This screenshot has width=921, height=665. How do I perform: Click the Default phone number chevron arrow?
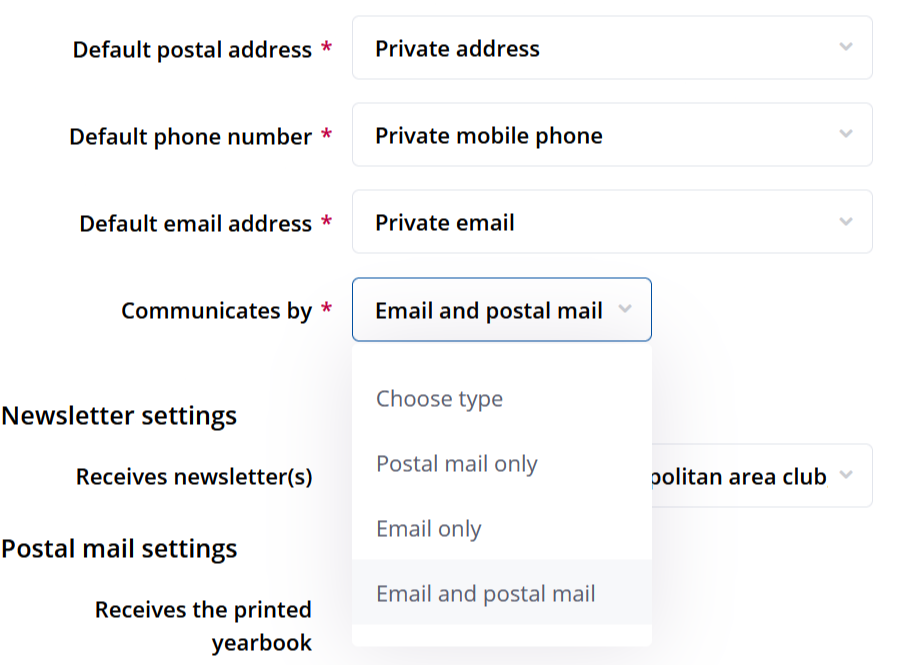pyautogui.click(x=846, y=135)
